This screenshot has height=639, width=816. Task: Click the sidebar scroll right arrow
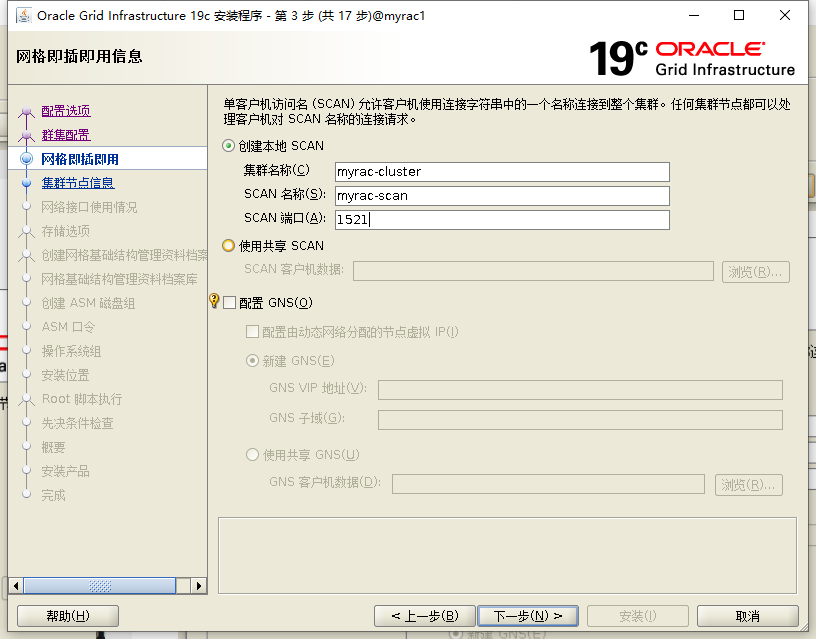[198, 586]
